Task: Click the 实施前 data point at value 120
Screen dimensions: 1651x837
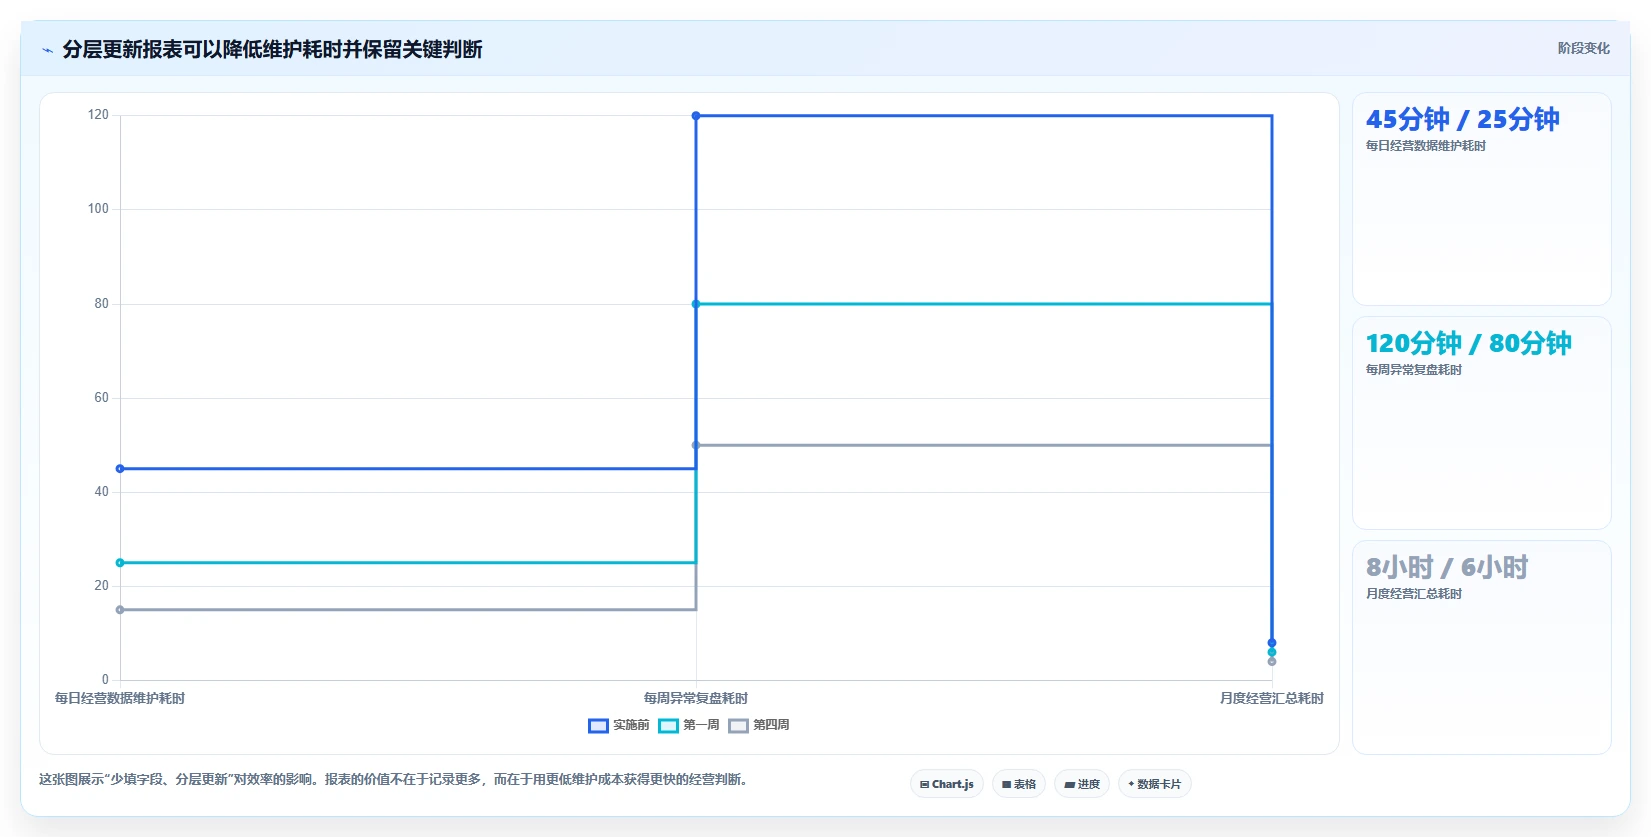Action: pyautogui.click(x=696, y=116)
